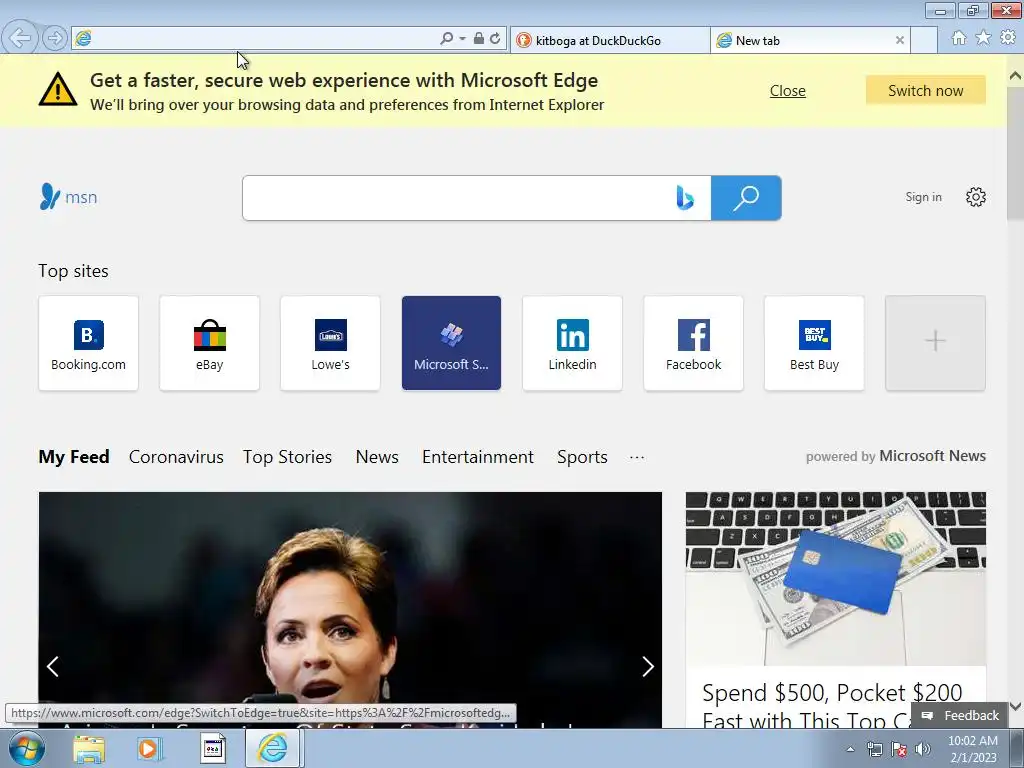Open the IE Tools gear icon

tap(1008, 38)
